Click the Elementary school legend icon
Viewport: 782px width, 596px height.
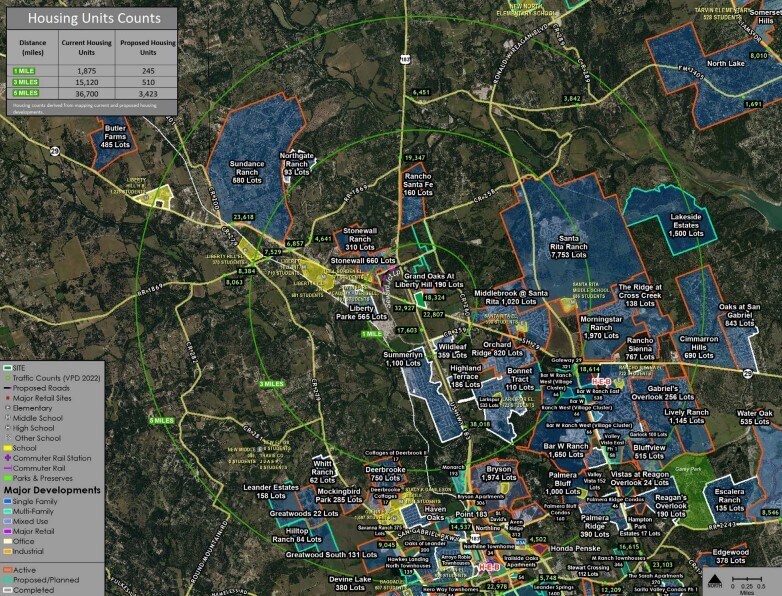(x=8, y=408)
